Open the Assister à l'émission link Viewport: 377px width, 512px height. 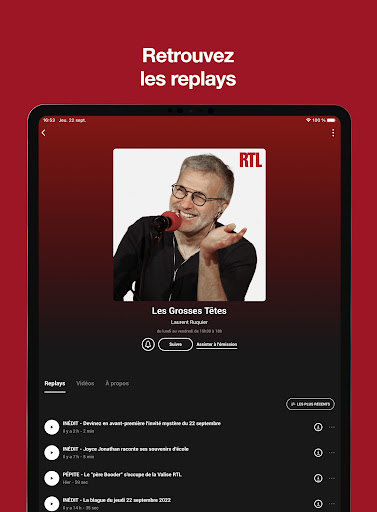[x=217, y=344]
